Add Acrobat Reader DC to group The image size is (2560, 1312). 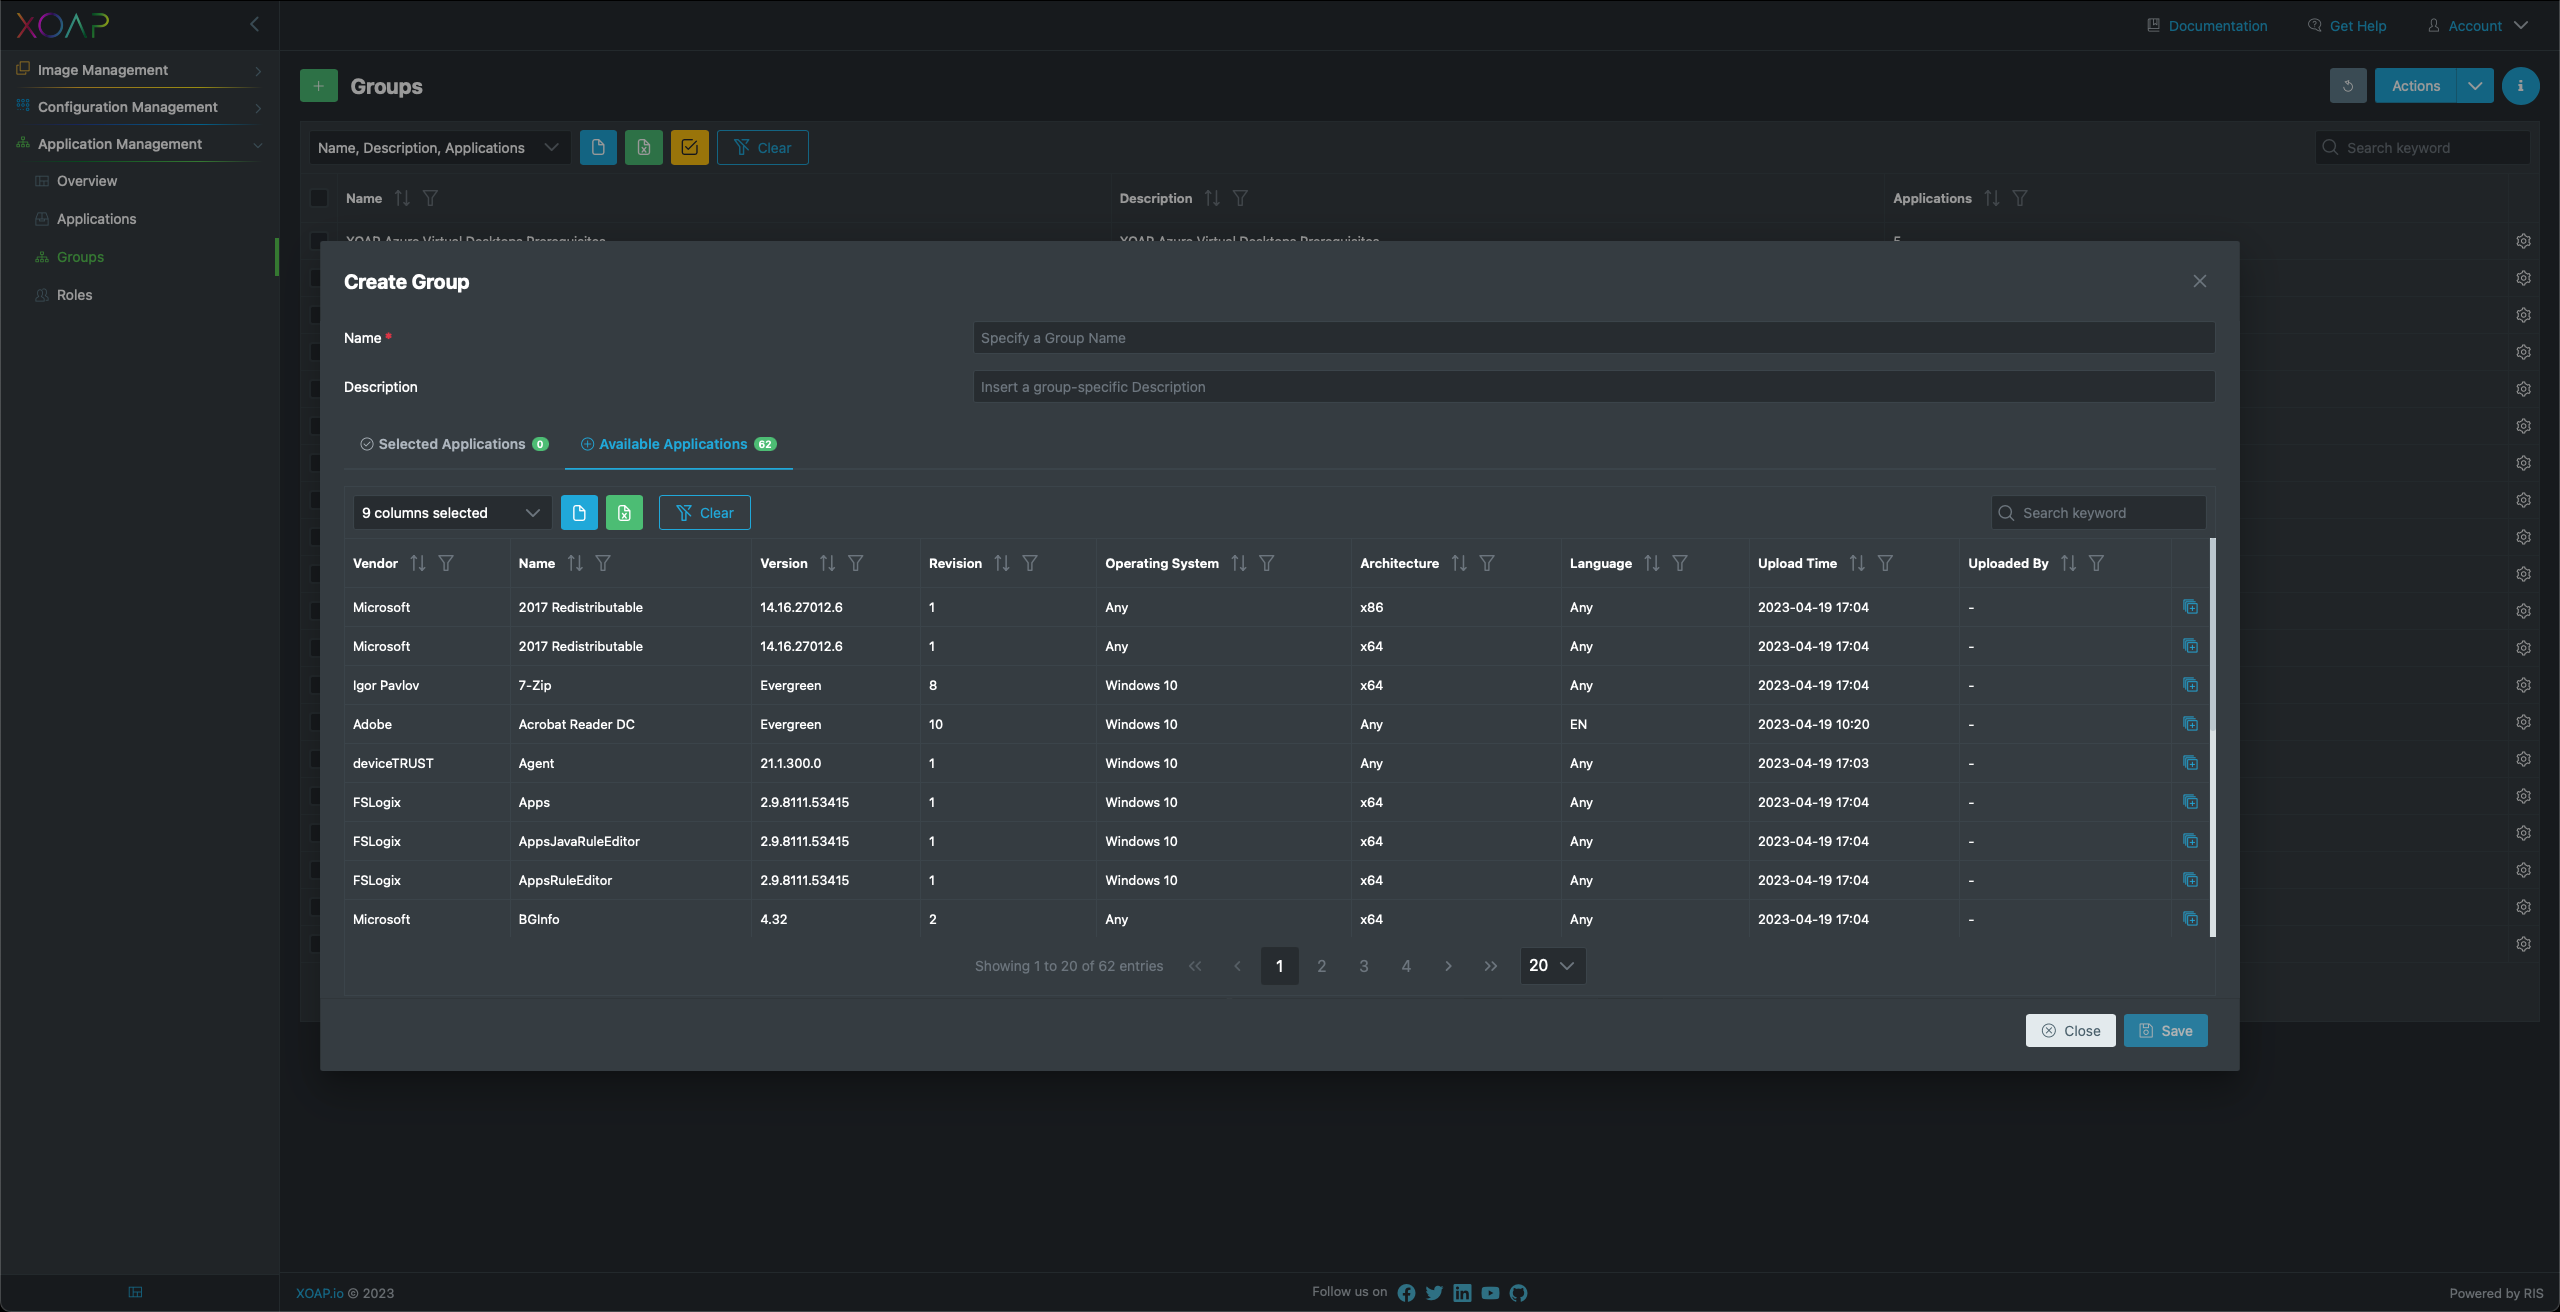pyautogui.click(x=2190, y=724)
